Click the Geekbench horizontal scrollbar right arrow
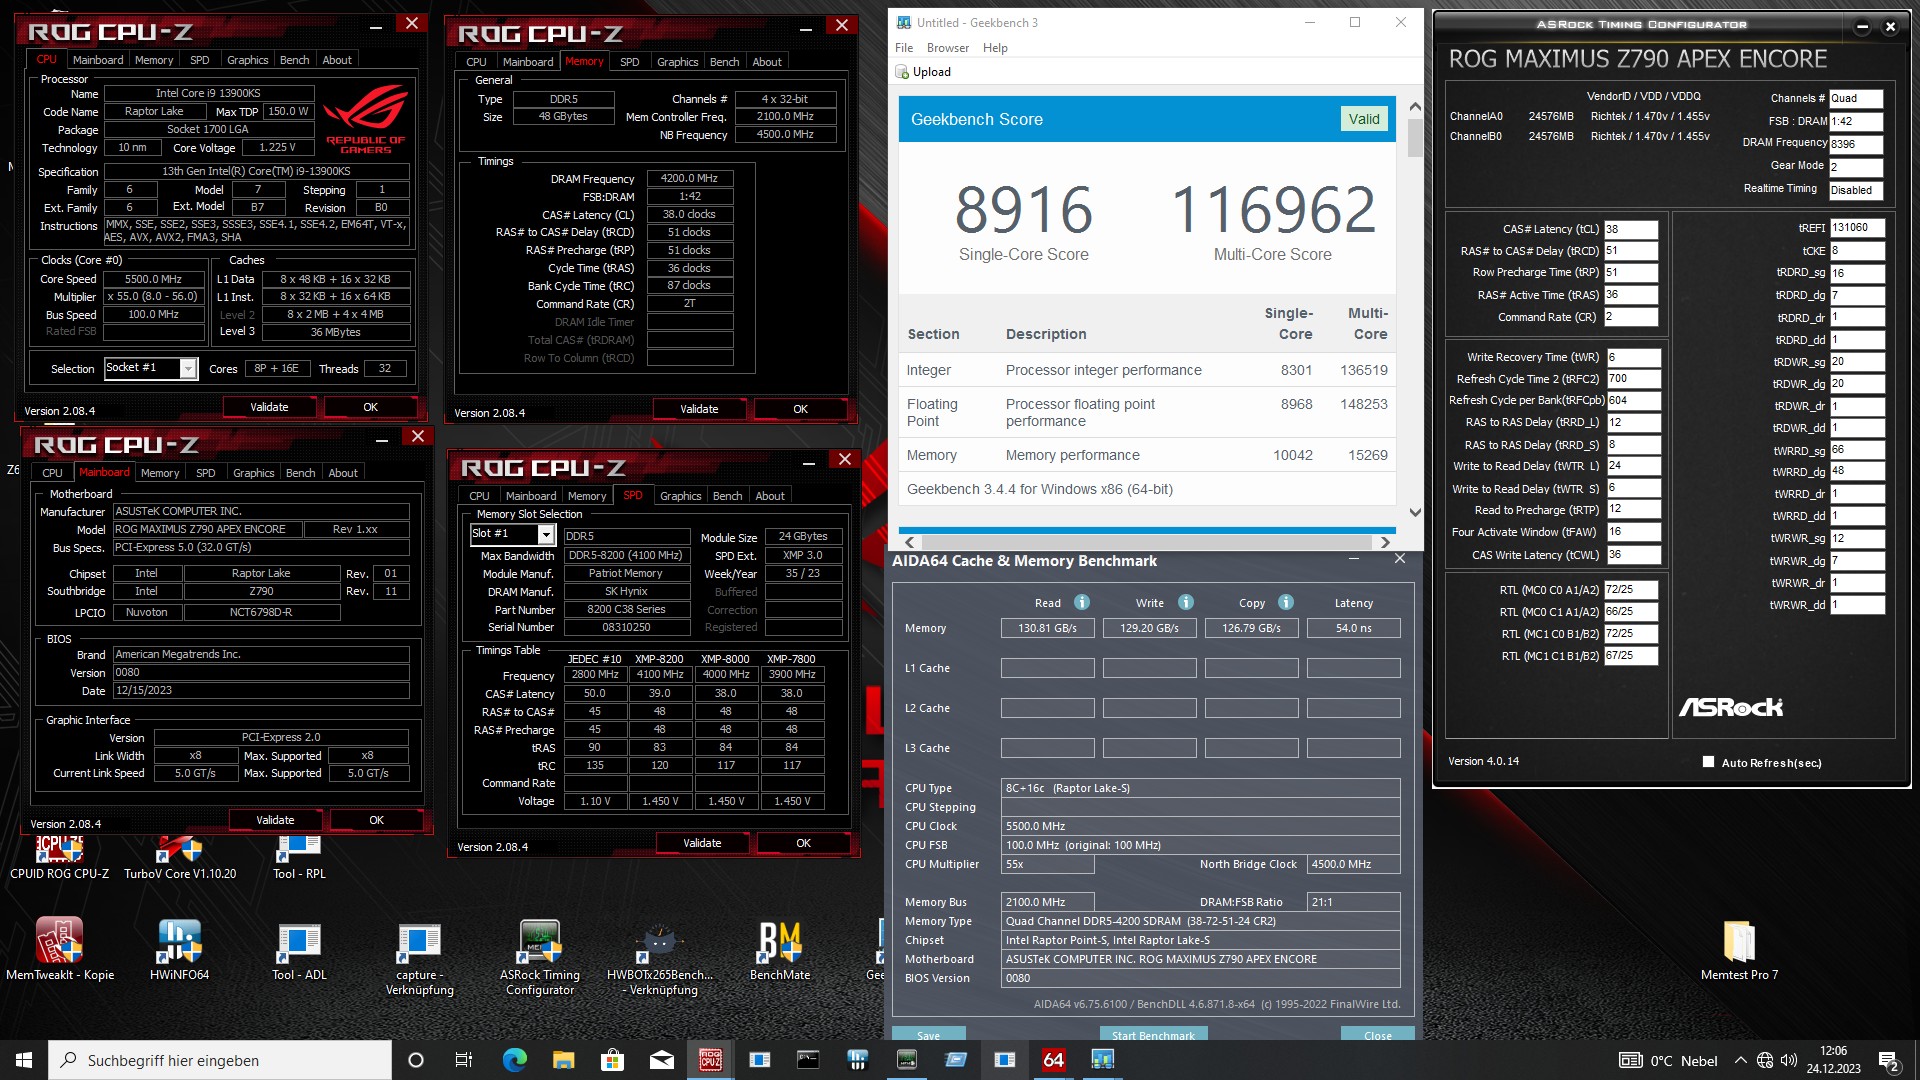This screenshot has width=1920, height=1080. tap(1385, 542)
